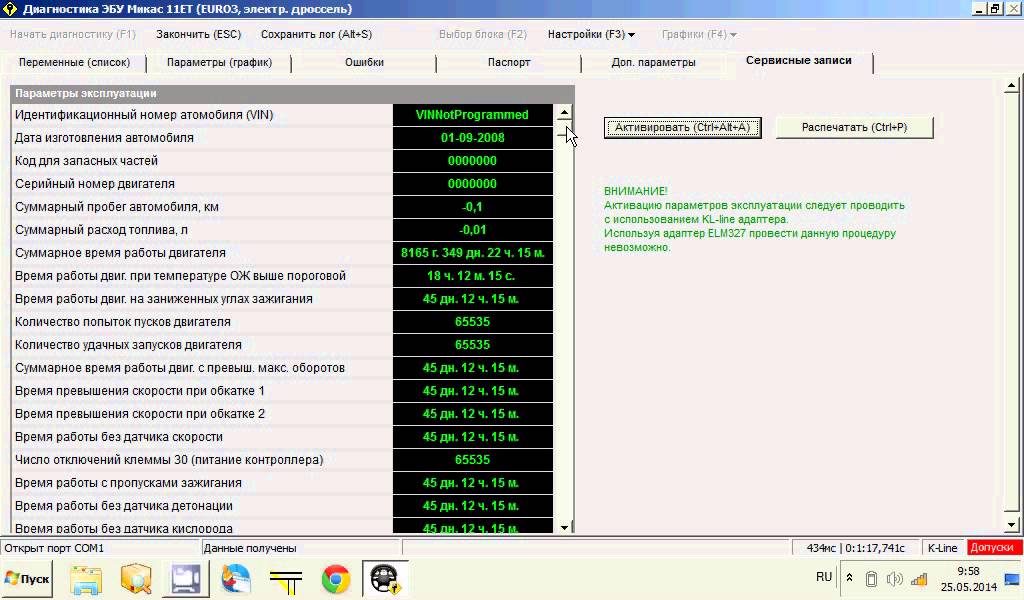Viewport: 1024px width, 600px height.
Task: Click Сохранить лог (Alt+S) menu item
Action: pos(316,34)
